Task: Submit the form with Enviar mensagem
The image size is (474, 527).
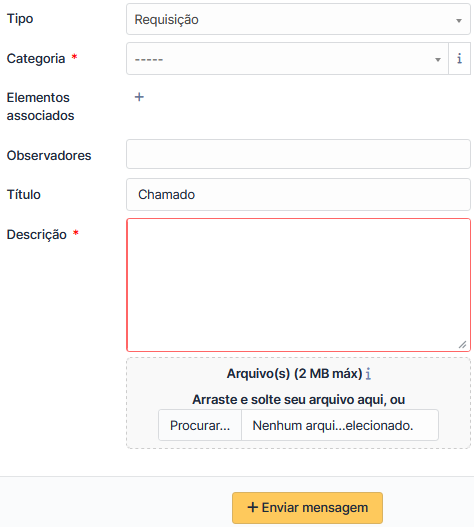Action: point(307,508)
